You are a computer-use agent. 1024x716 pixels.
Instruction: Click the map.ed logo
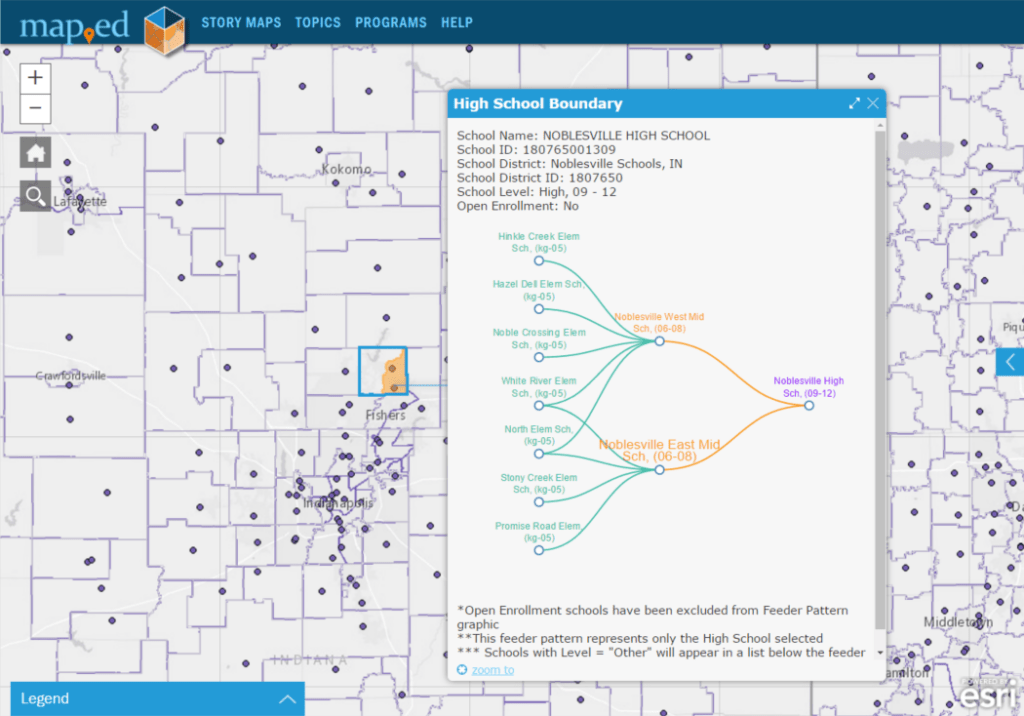point(74,26)
